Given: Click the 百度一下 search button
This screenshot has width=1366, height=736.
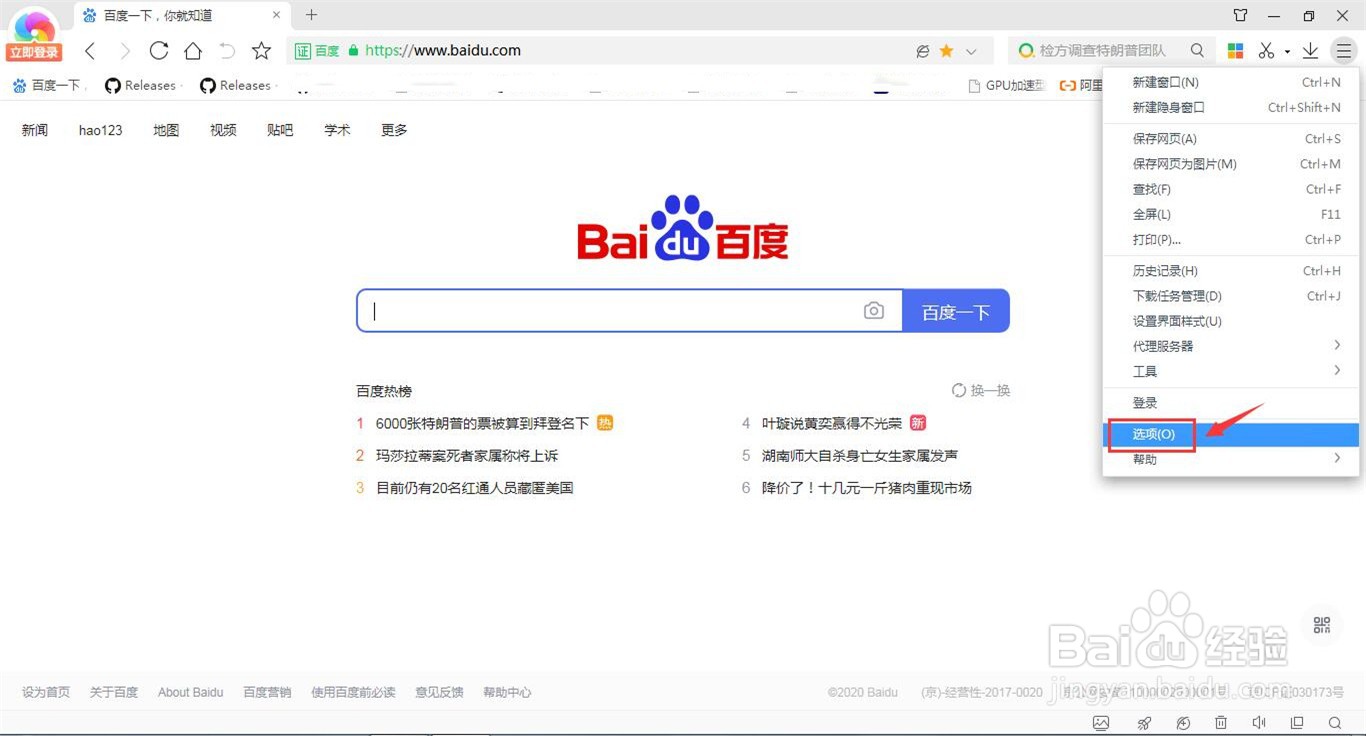Looking at the screenshot, I should click(x=956, y=311).
